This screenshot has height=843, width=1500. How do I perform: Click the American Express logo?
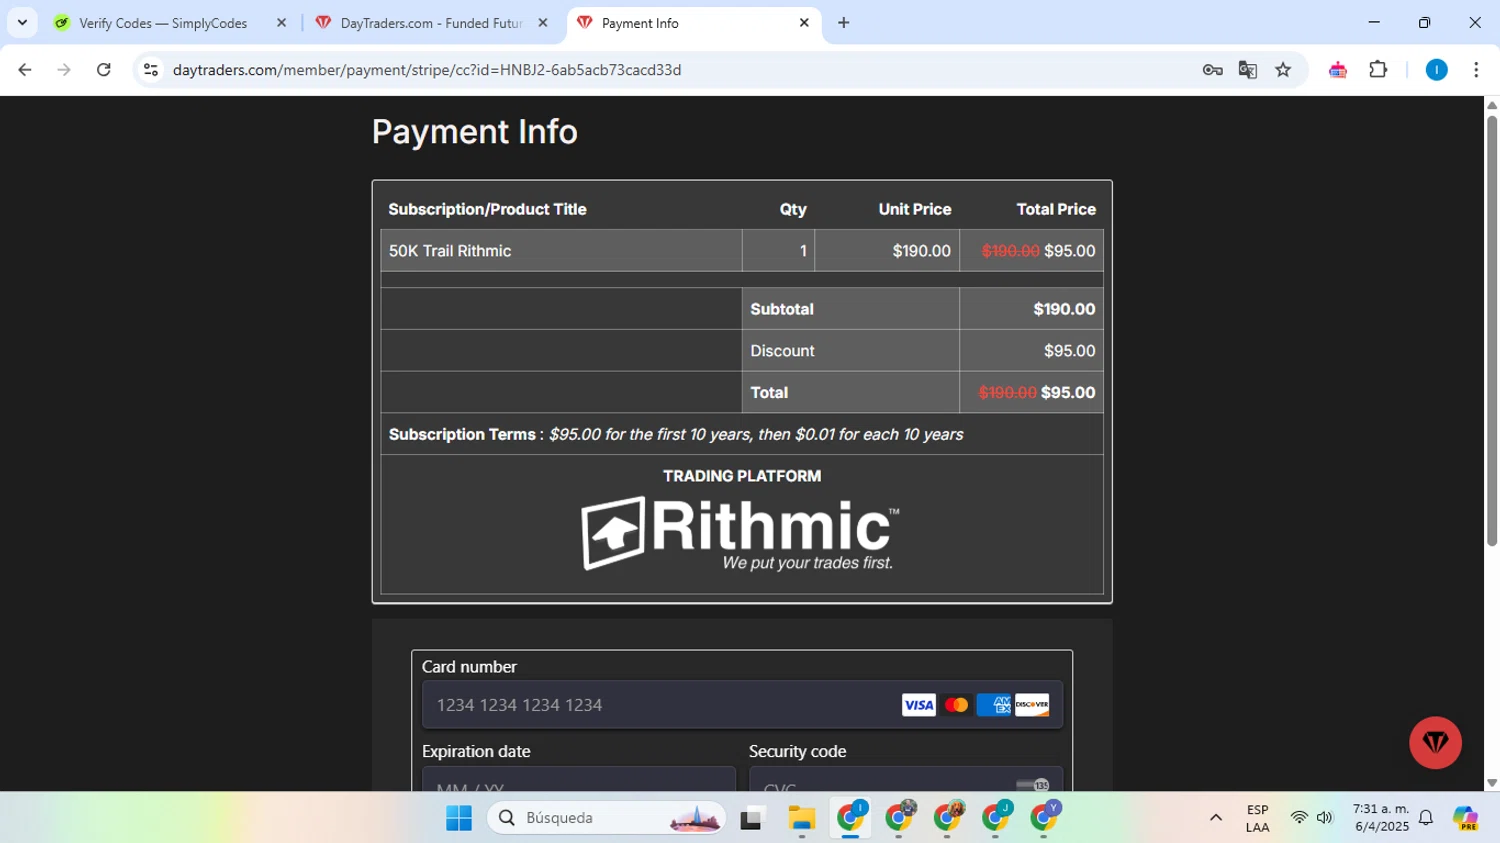pyautogui.click(x=994, y=705)
